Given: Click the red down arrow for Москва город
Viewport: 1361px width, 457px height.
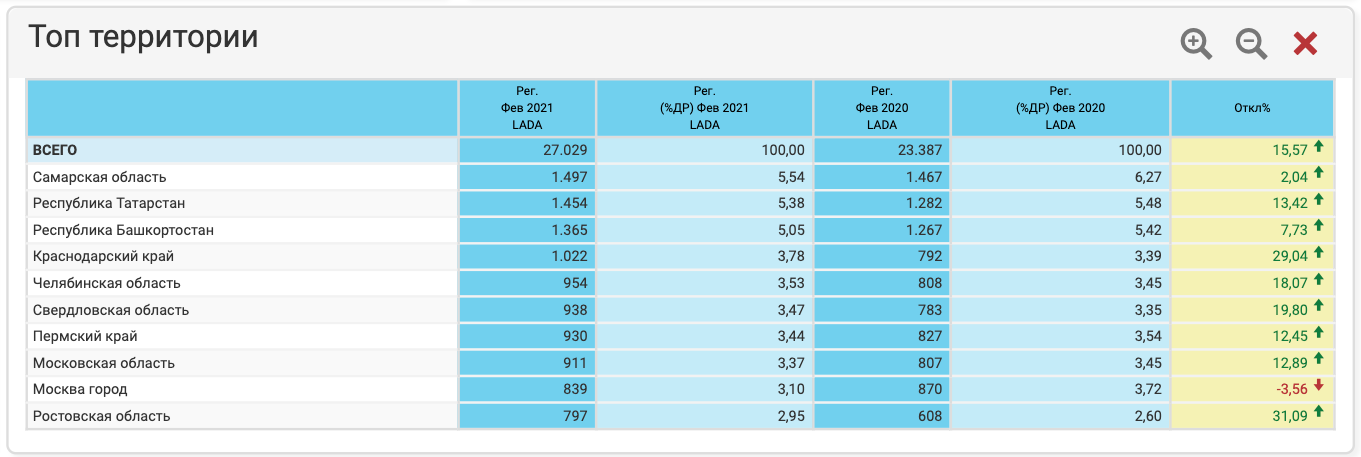Looking at the screenshot, I should [1318, 386].
